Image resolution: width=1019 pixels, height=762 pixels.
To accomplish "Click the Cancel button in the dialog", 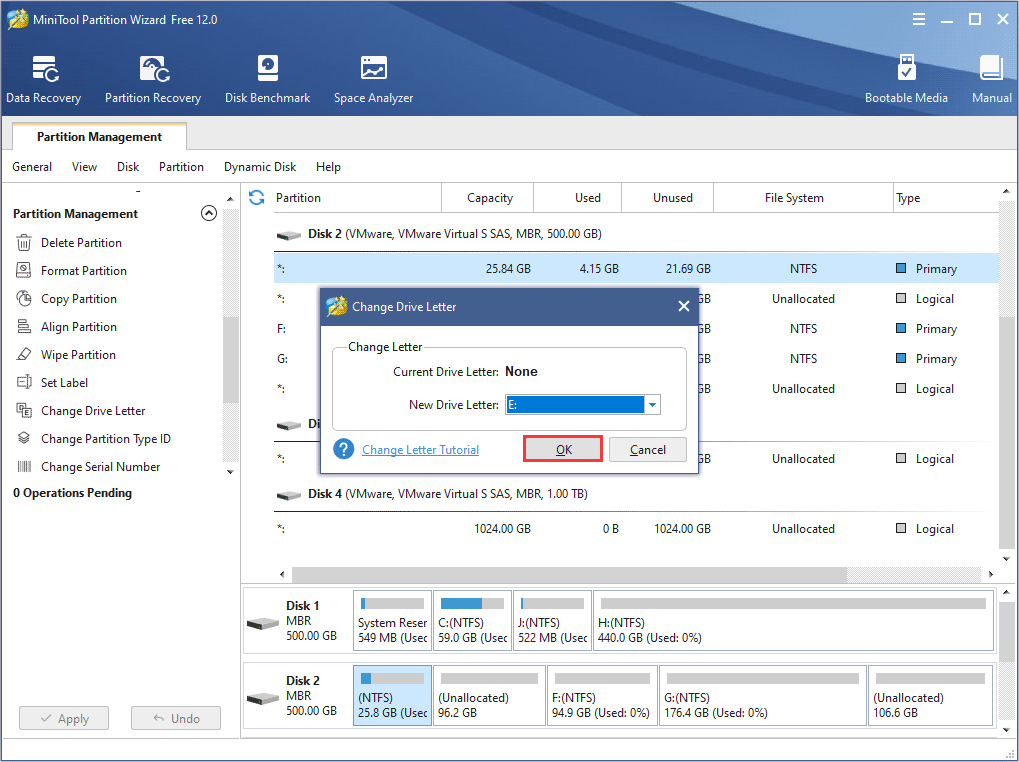I will tap(648, 450).
